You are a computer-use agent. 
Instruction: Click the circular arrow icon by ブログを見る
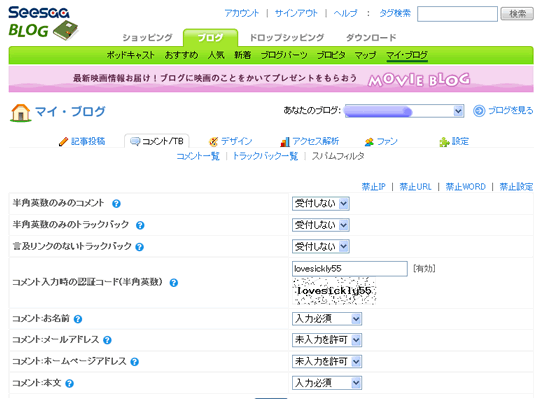pyautogui.click(x=479, y=111)
